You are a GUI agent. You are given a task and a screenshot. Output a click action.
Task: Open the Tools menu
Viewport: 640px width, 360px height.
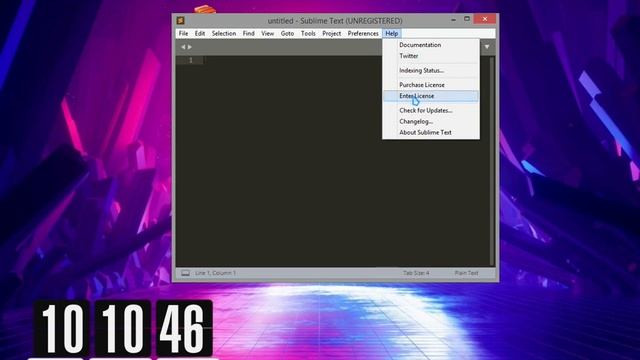(308, 33)
